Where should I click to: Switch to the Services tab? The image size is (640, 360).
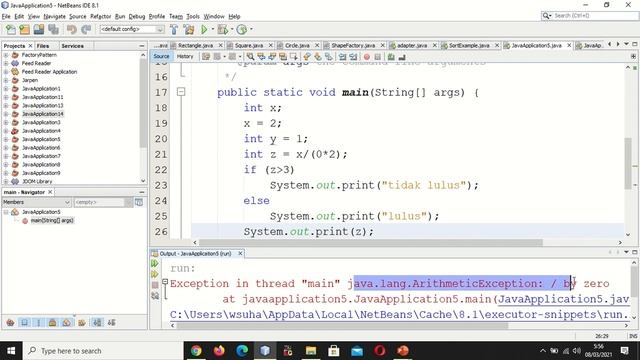[x=73, y=46]
